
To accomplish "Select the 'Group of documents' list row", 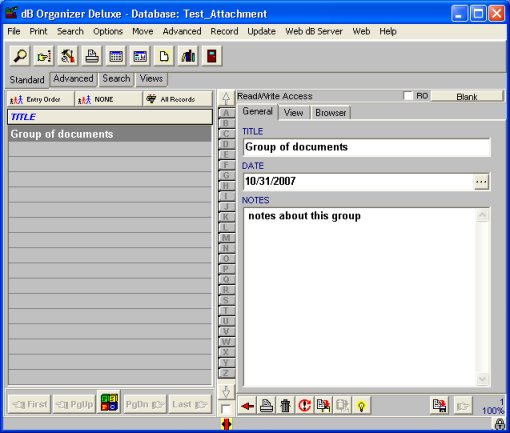I will pyautogui.click(x=110, y=134).
